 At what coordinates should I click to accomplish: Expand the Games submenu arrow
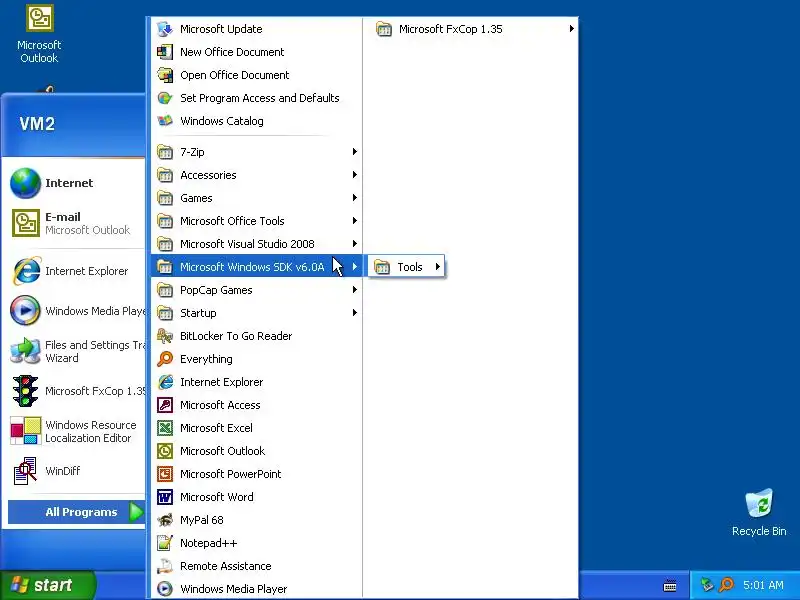tap(355, 197)
